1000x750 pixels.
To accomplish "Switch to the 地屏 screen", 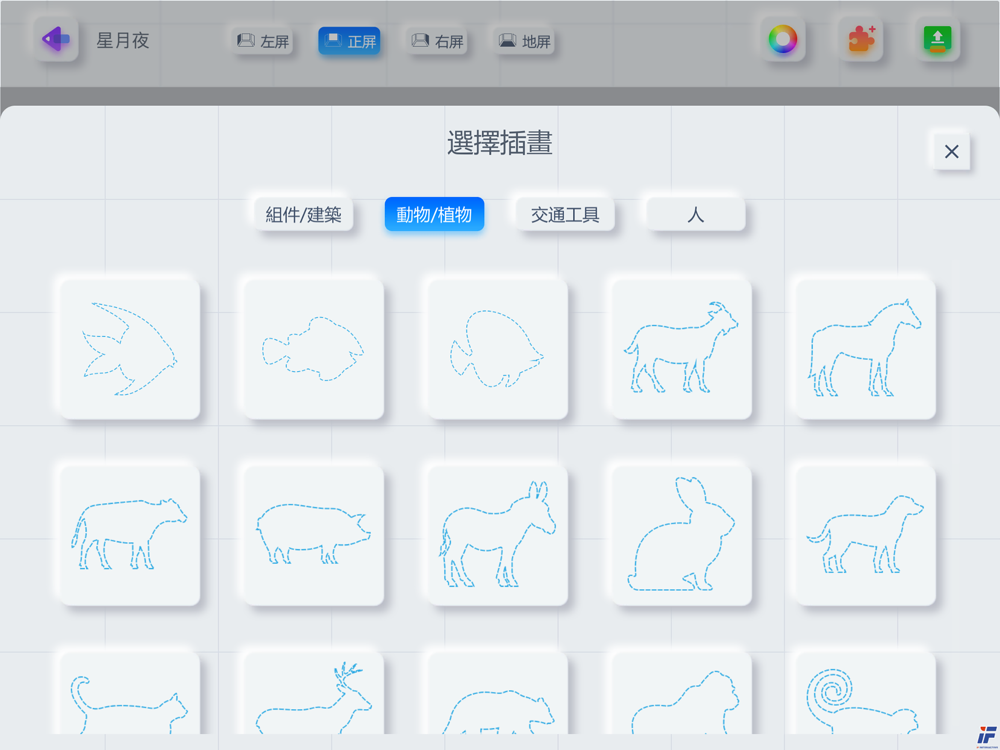I will (524, 41).
